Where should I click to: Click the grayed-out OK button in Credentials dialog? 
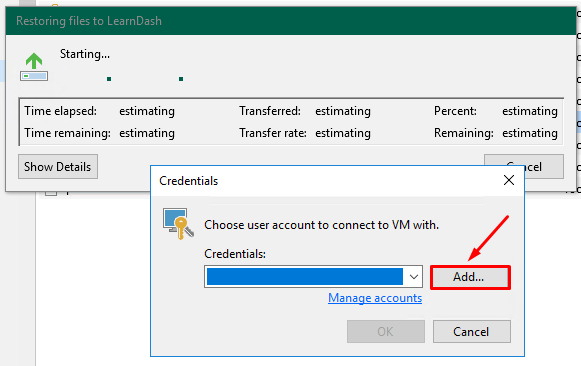point(386,332)
